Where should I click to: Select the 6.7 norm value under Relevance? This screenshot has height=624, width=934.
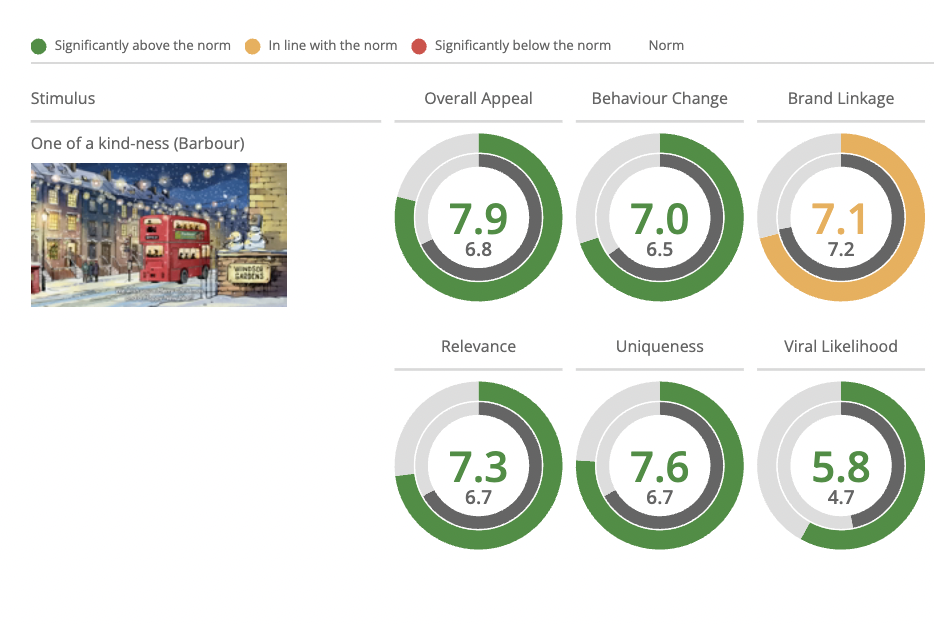click(x=478, y=497)
